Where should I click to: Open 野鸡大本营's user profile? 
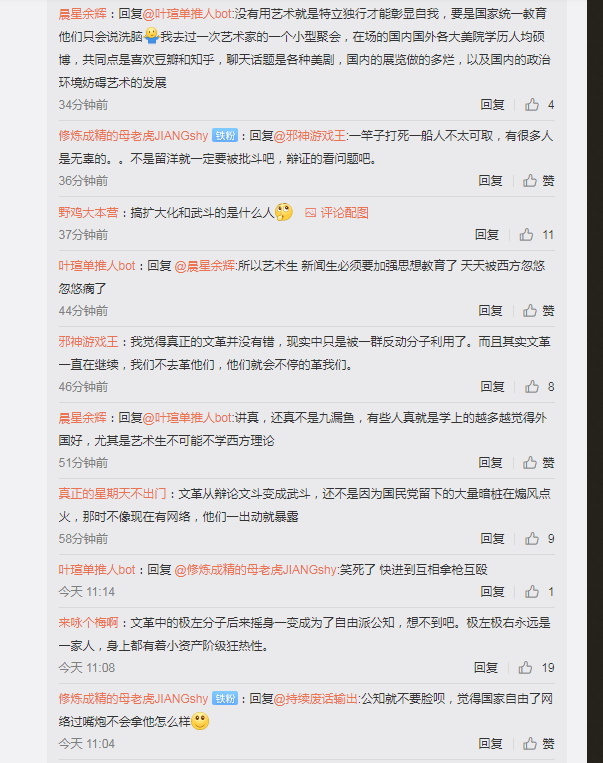click(x=88, y=213)
